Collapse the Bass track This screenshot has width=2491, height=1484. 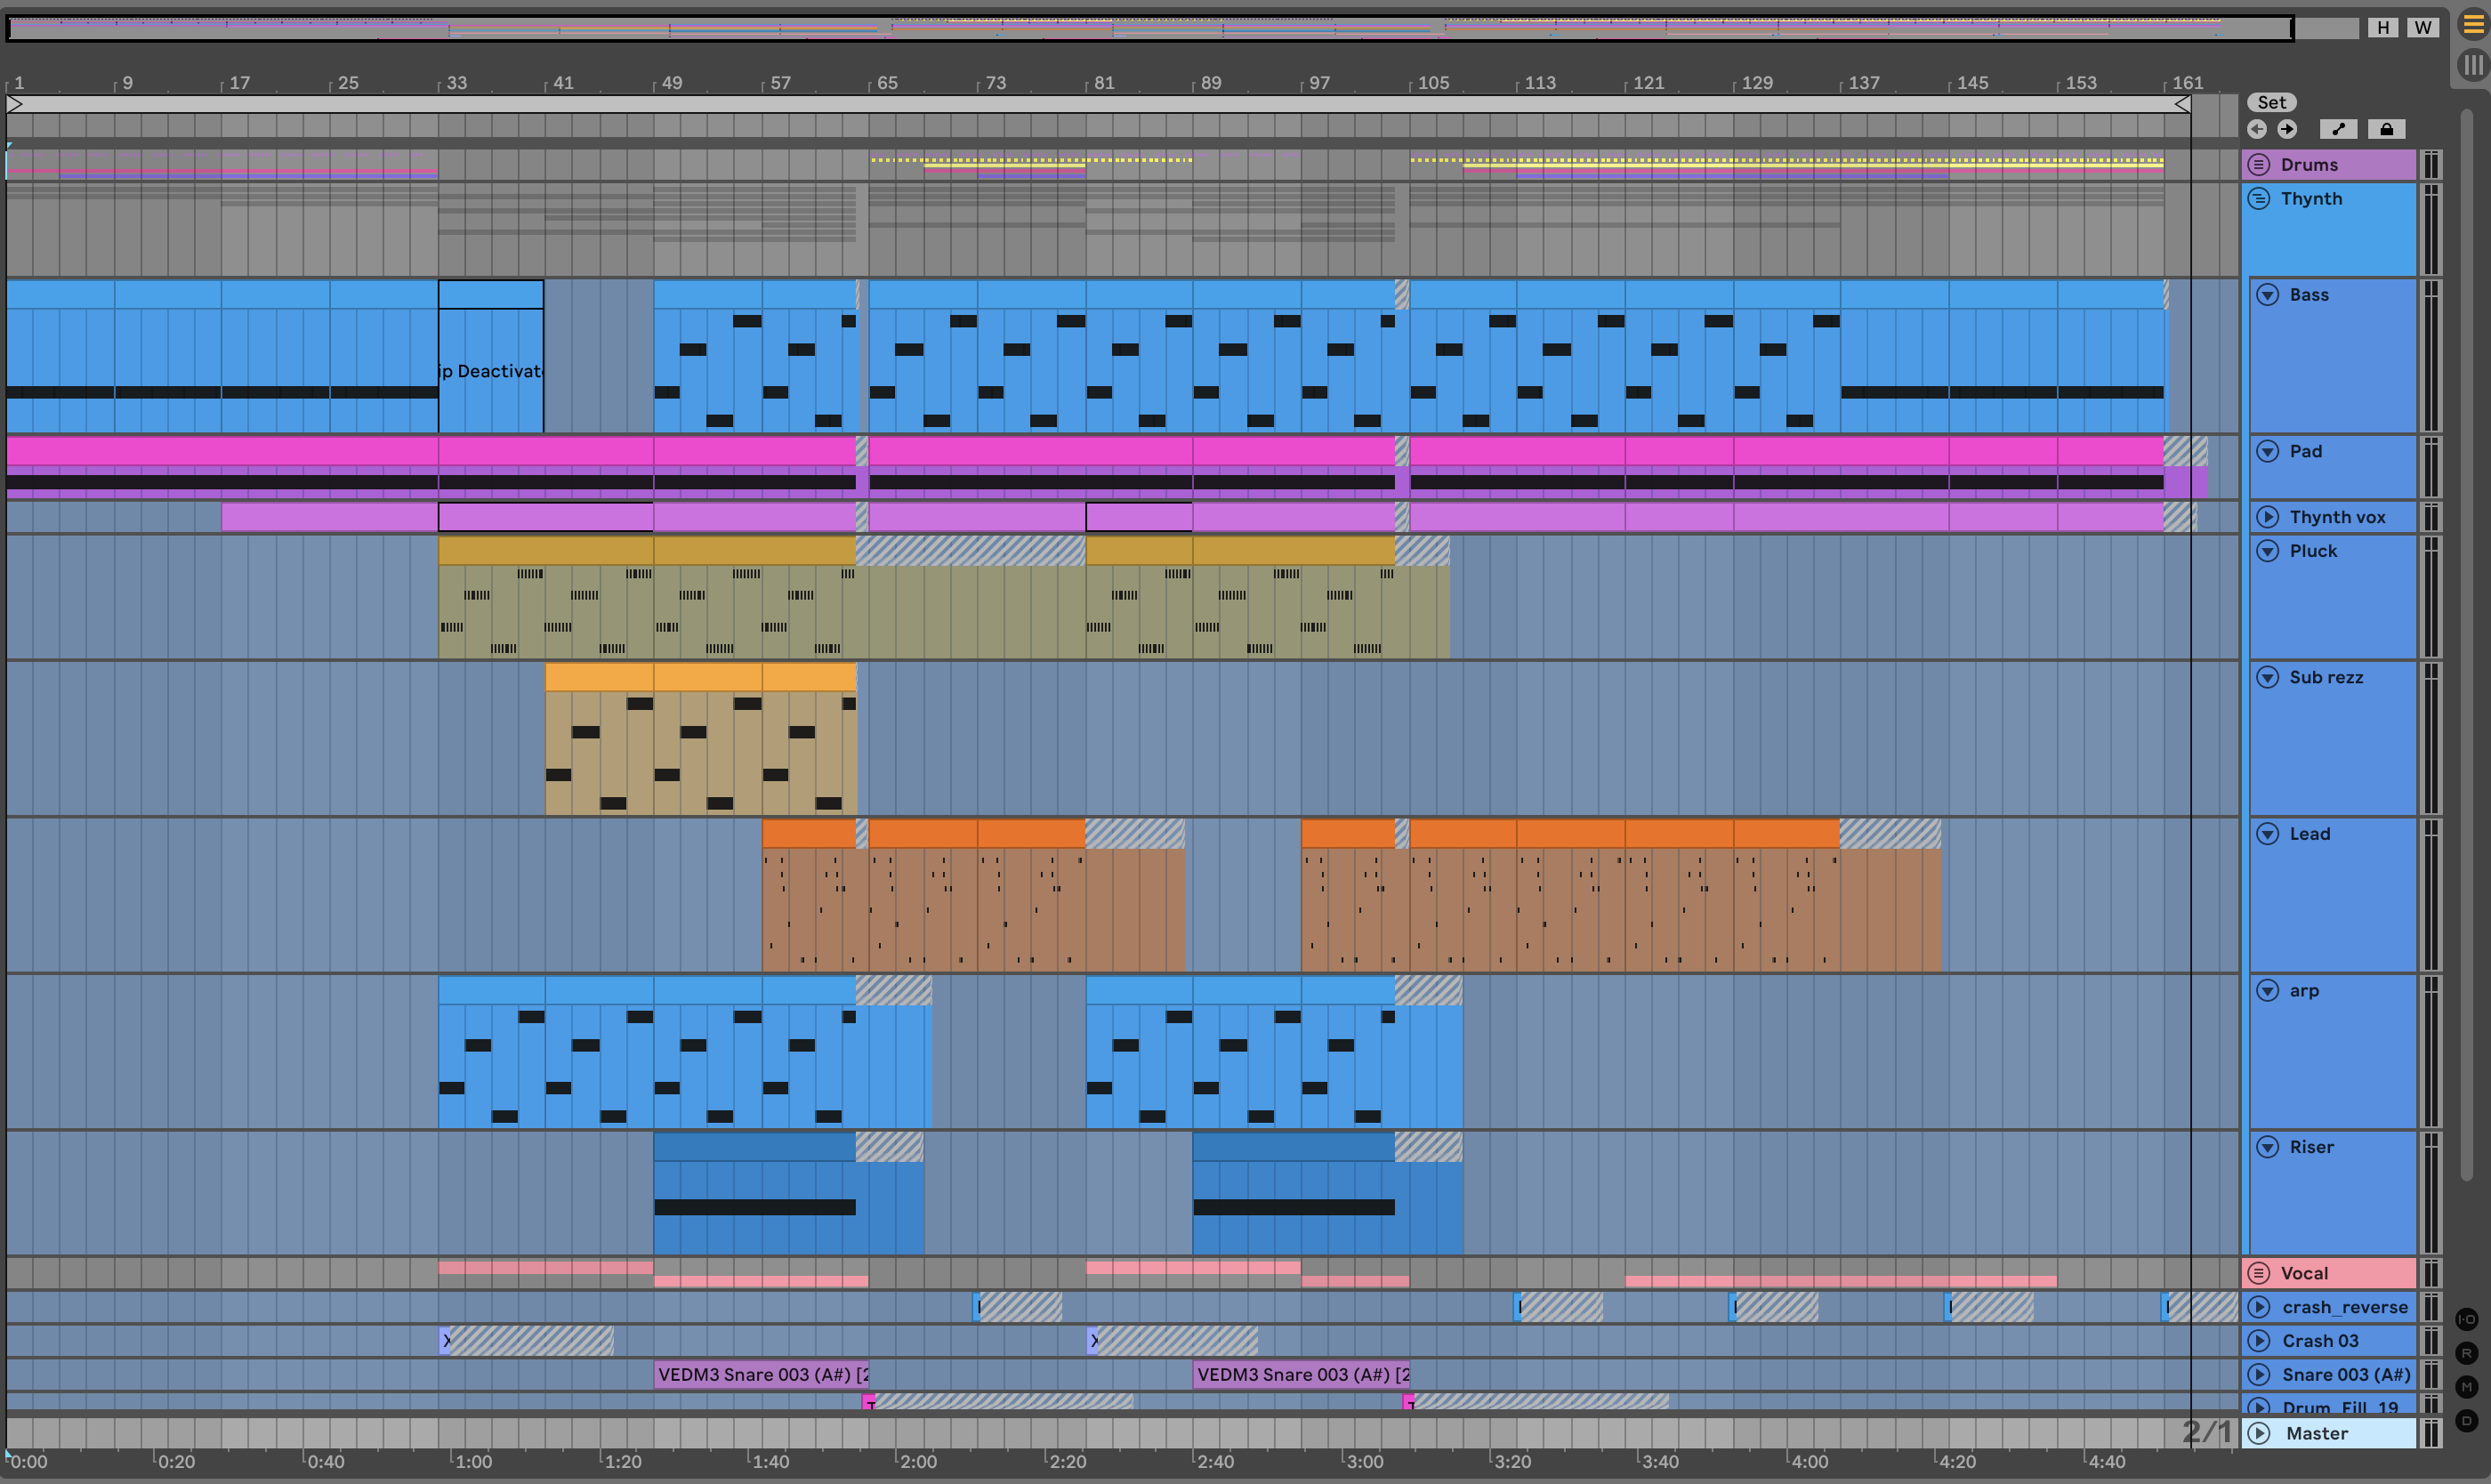[x=2268, y=295]
